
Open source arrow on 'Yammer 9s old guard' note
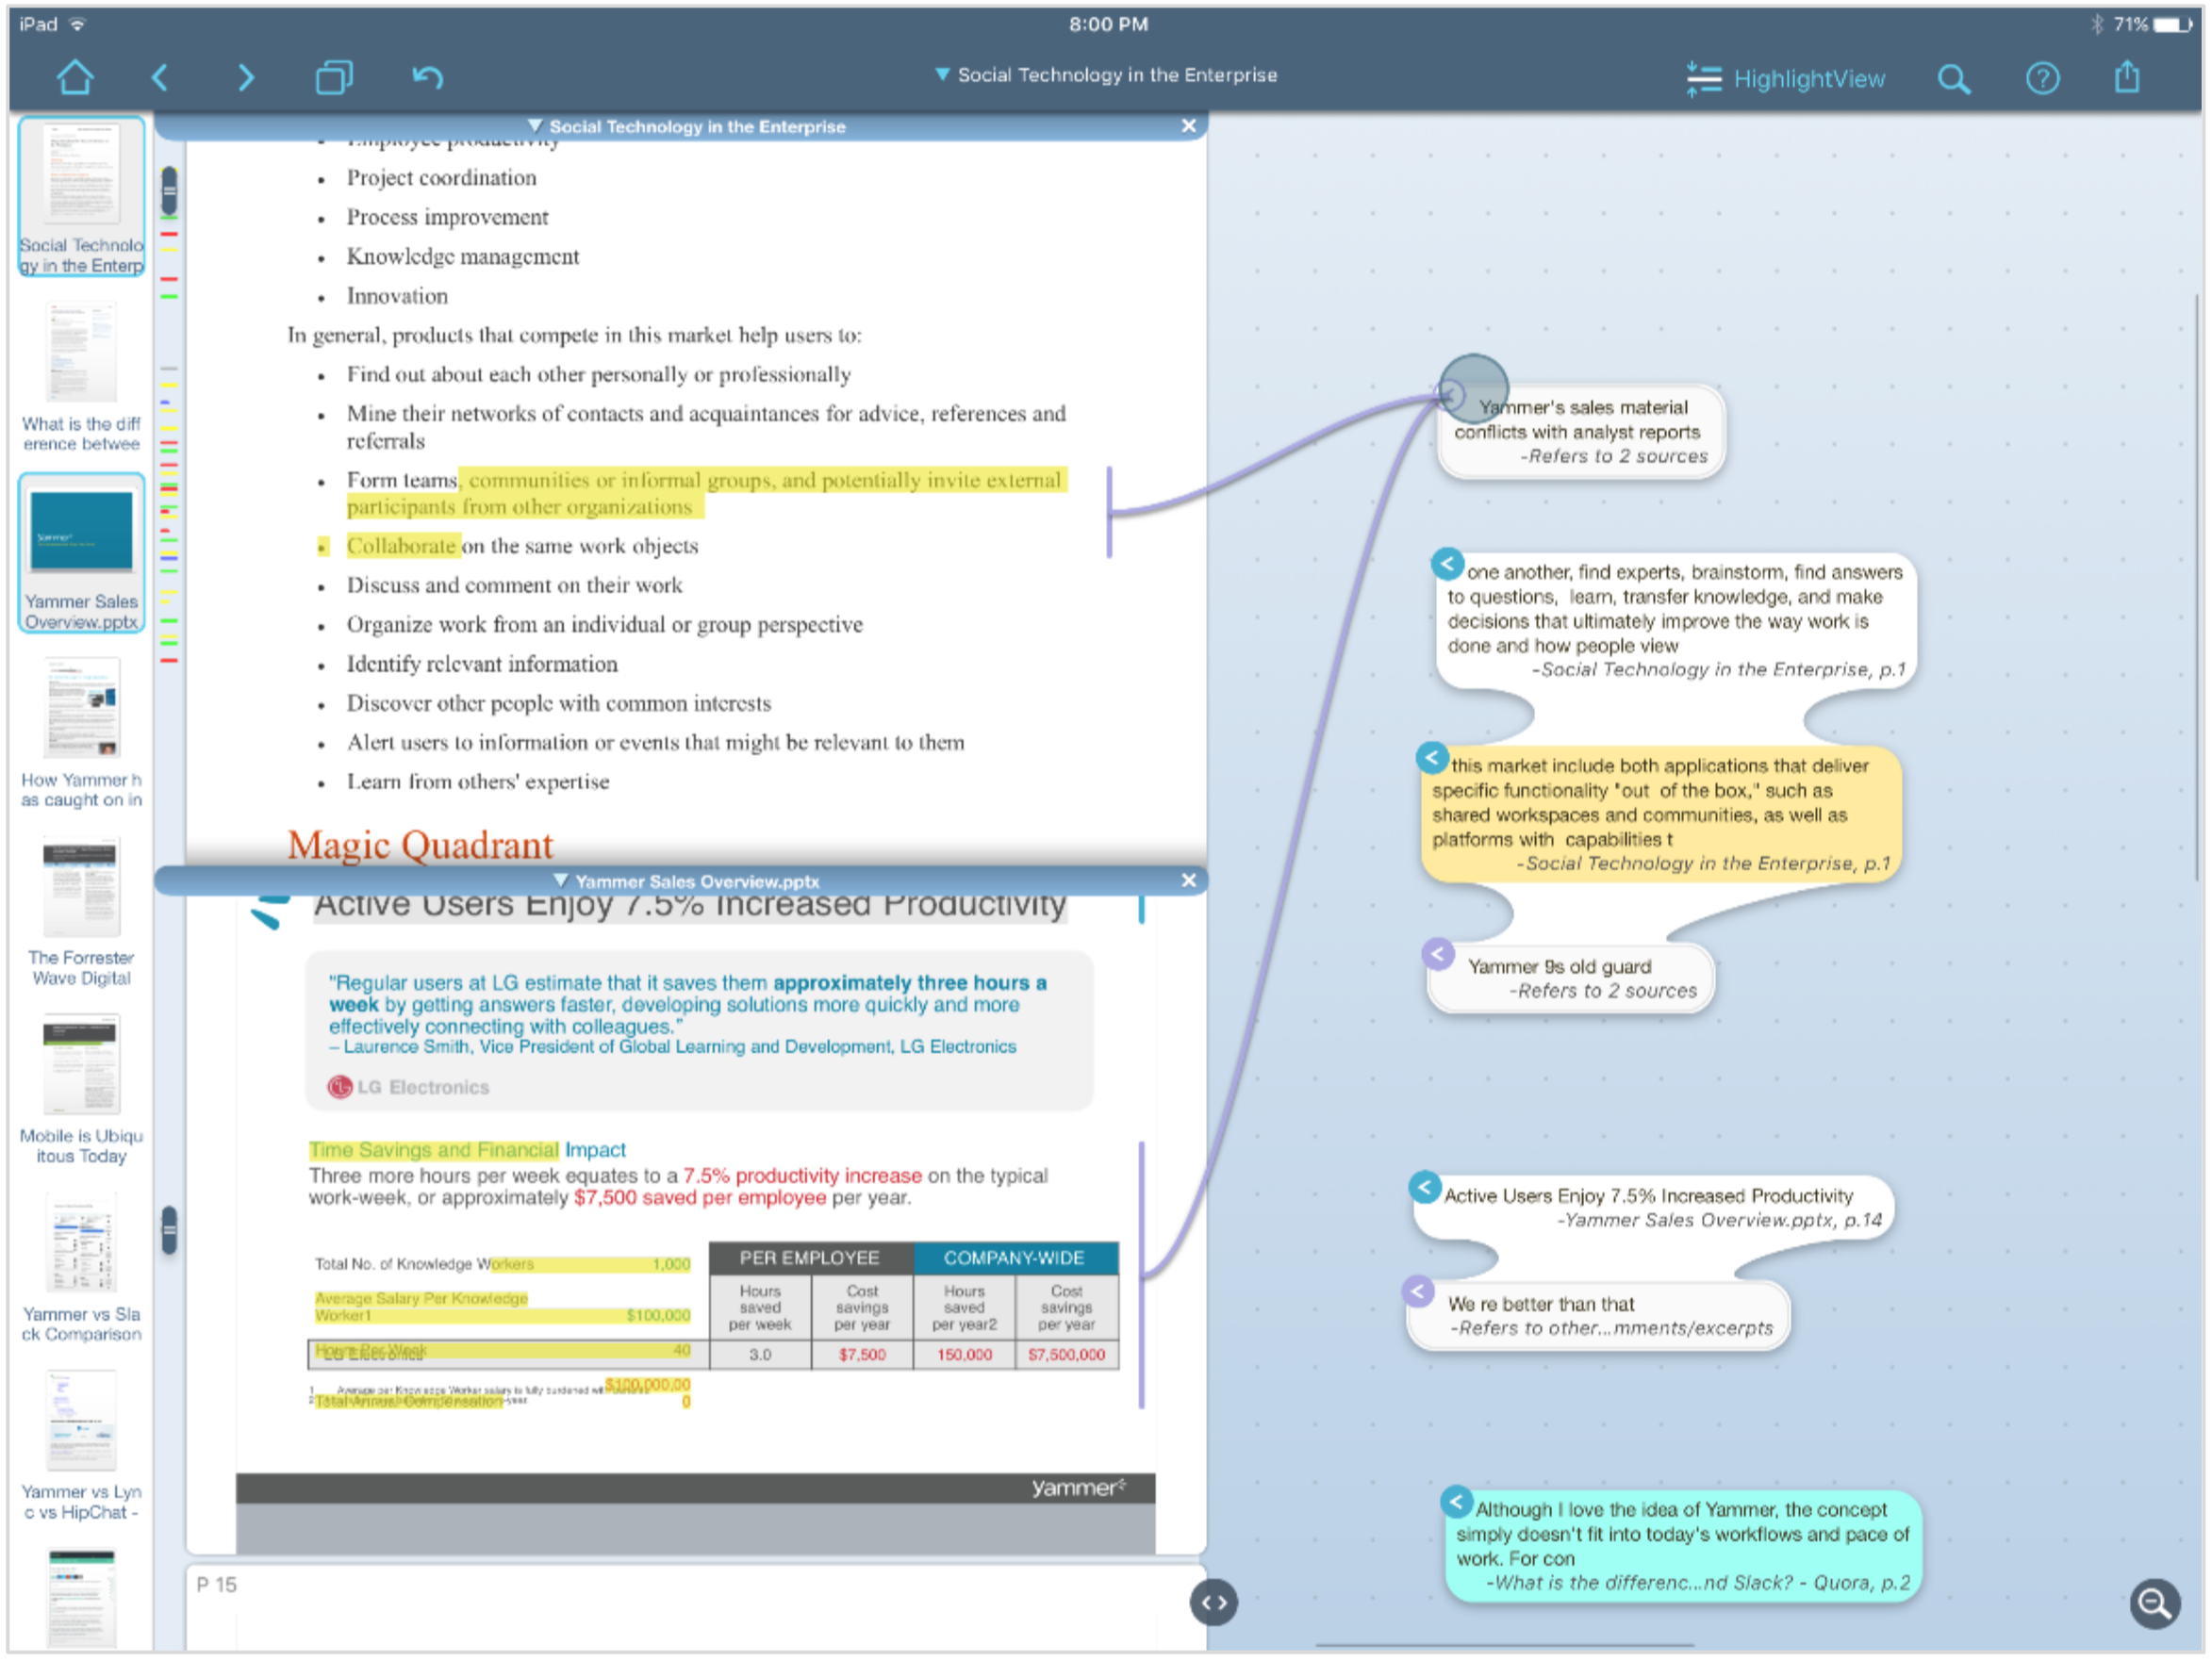(x=1438, y=954)
